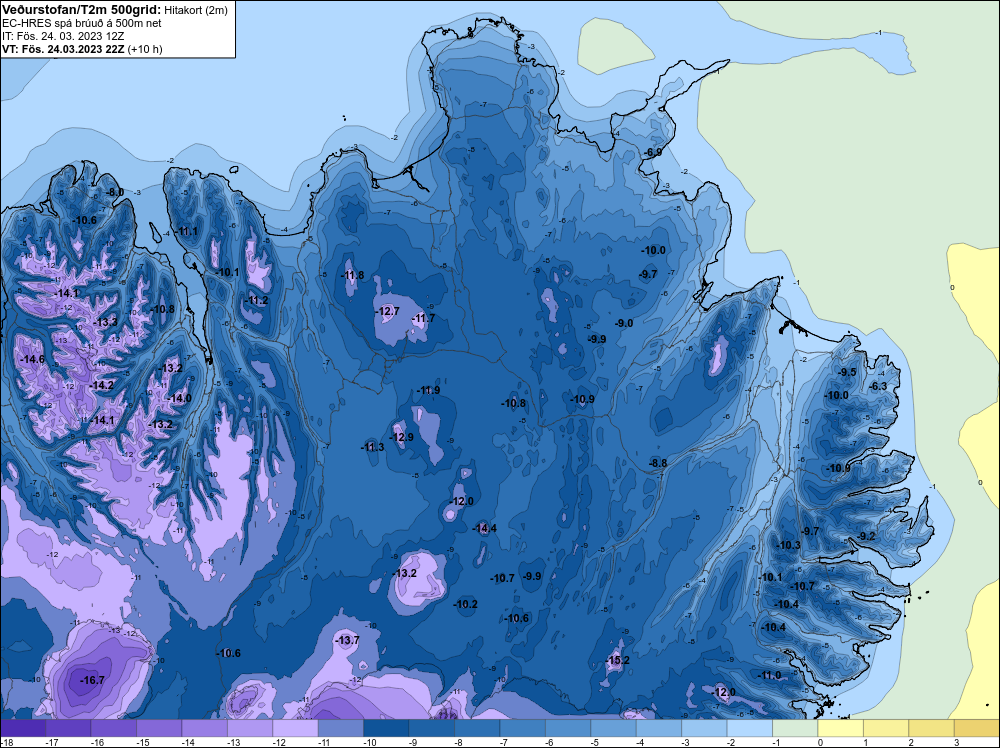Screen dimensions: 1000x748
Task: Click the valid time 'VT: Fös. 24.03.2023 22Z (+10 h)'
Action: pyautogui.click(x=82, y=49)
